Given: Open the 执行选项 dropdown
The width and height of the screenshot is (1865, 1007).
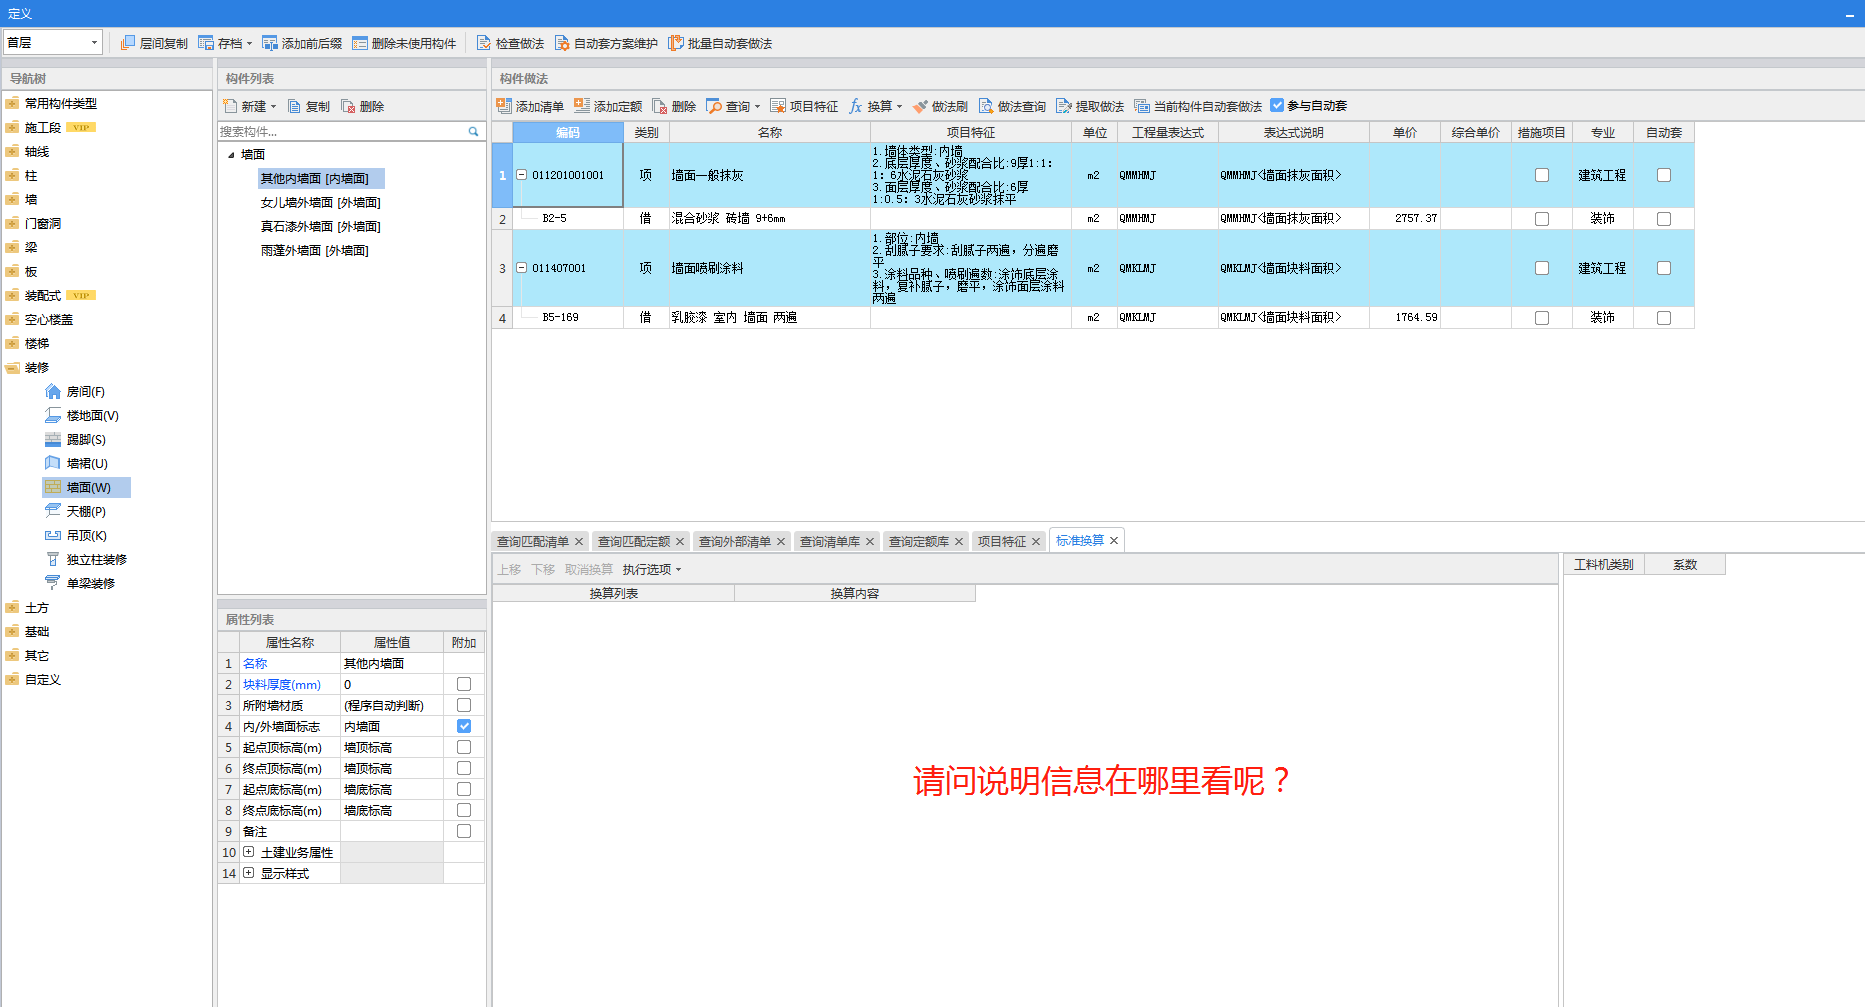Looking at the screenshot, I should [652, 569].
